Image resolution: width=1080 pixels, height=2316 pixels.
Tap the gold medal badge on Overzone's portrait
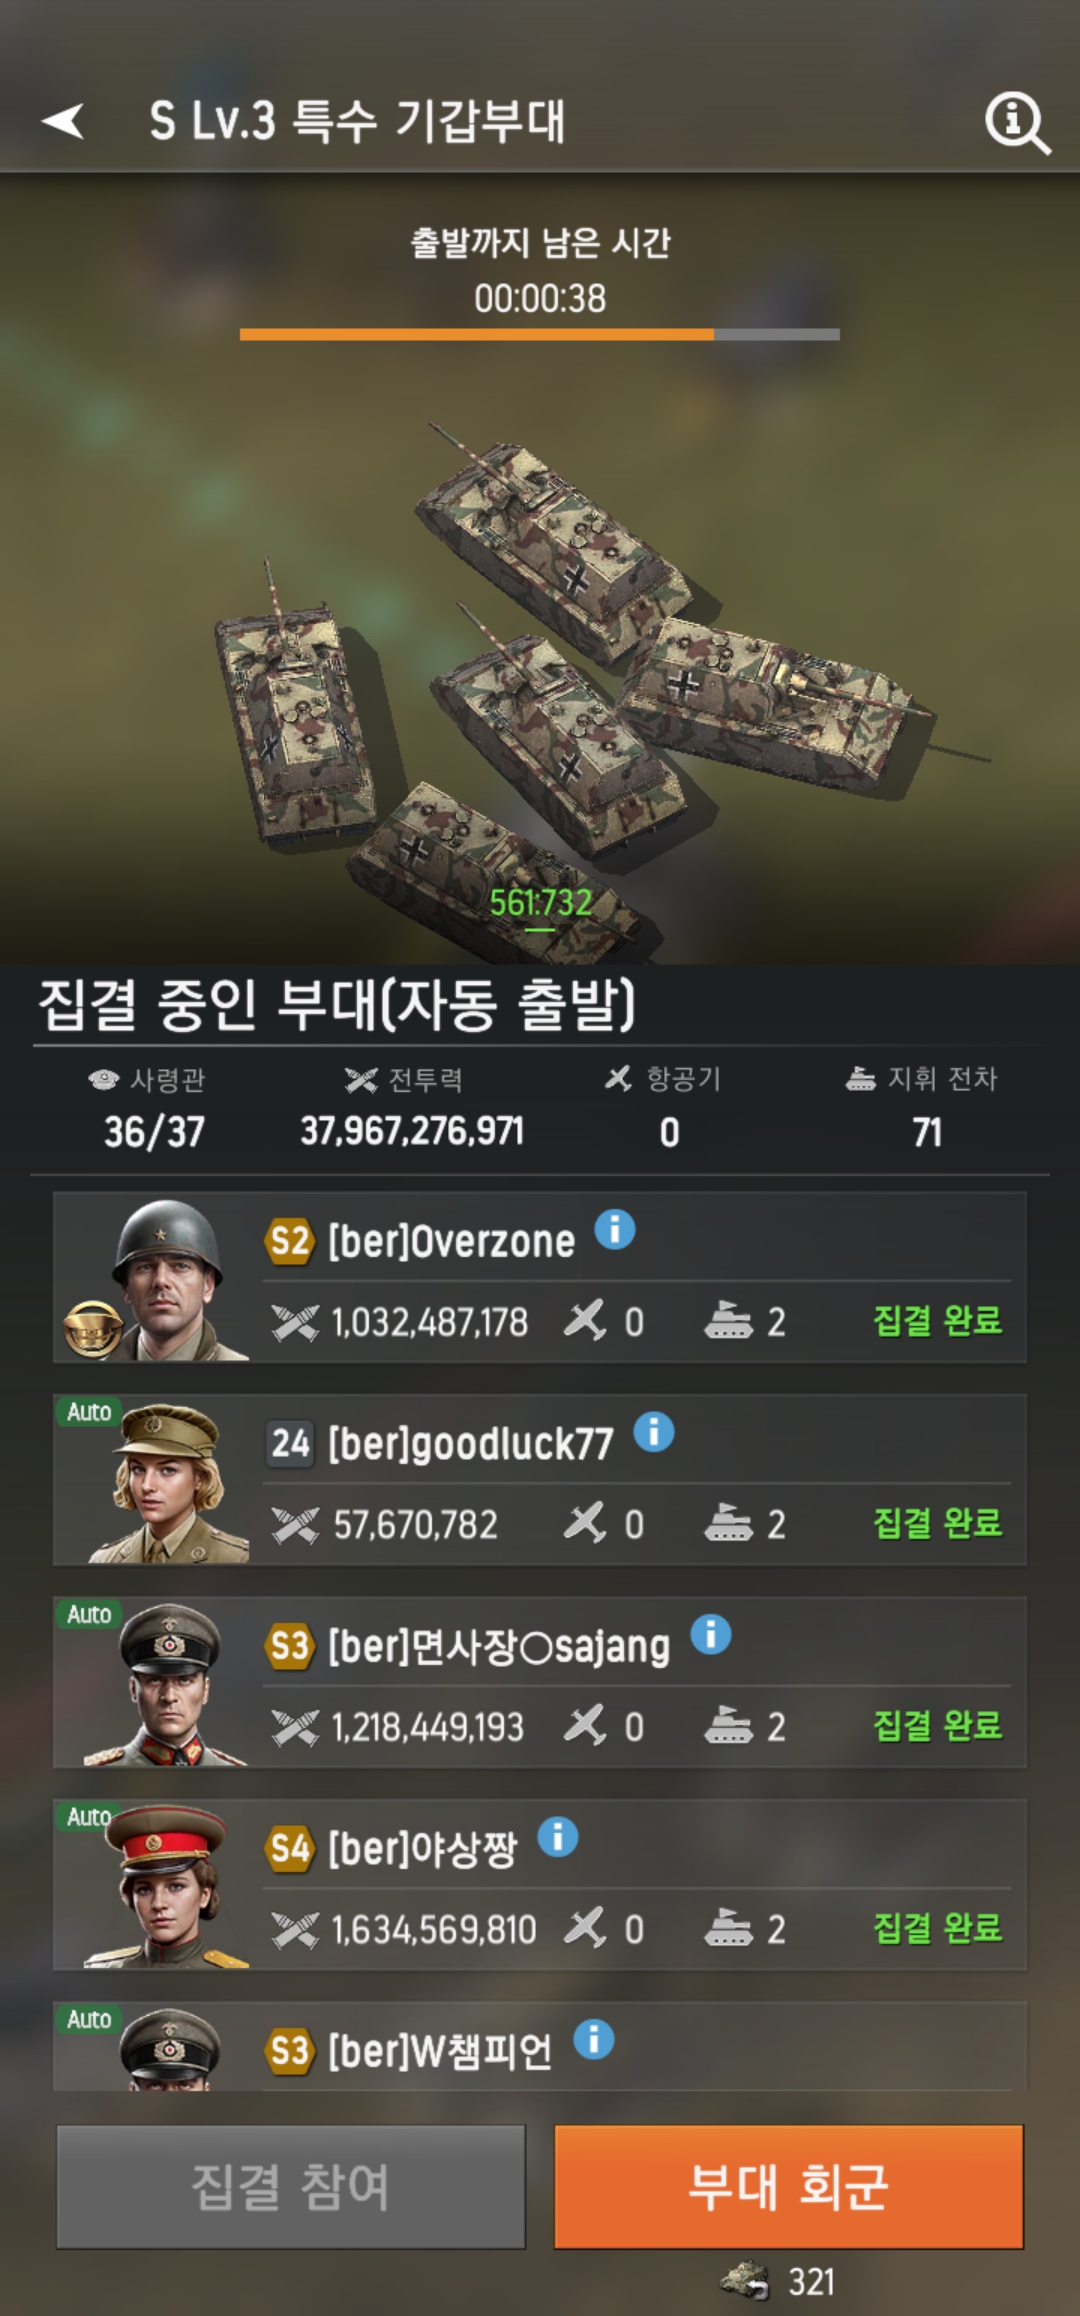(x=93, y=1329)
